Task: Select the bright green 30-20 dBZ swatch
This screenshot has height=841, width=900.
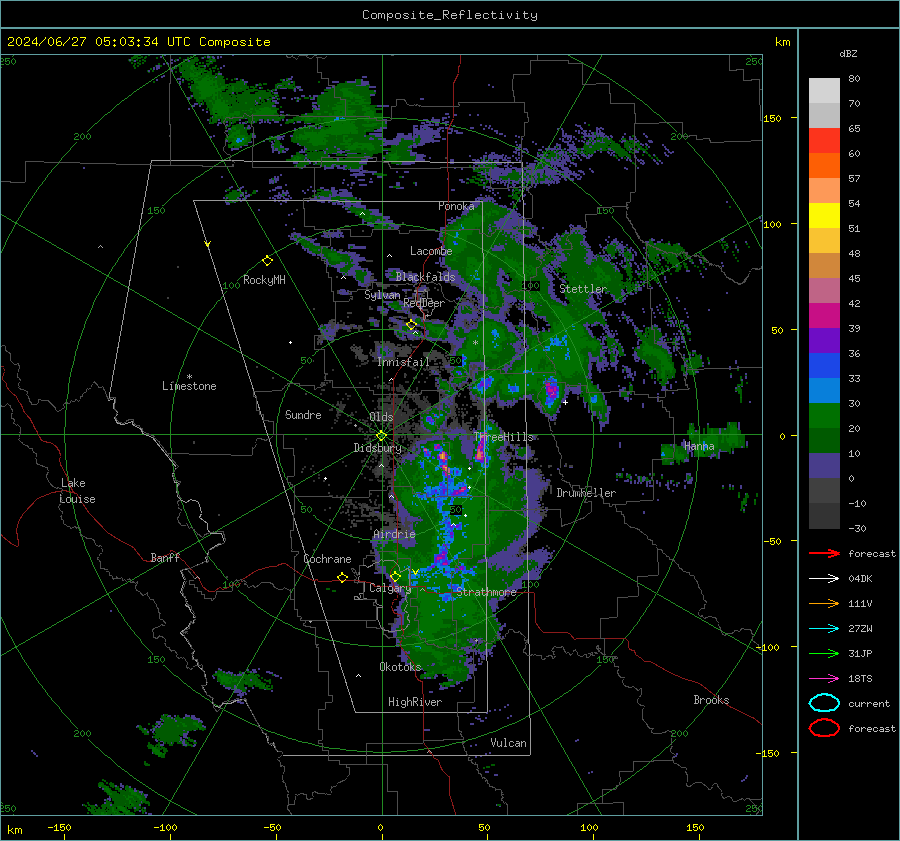Action: pyautogui.click(x=824, y=416)
